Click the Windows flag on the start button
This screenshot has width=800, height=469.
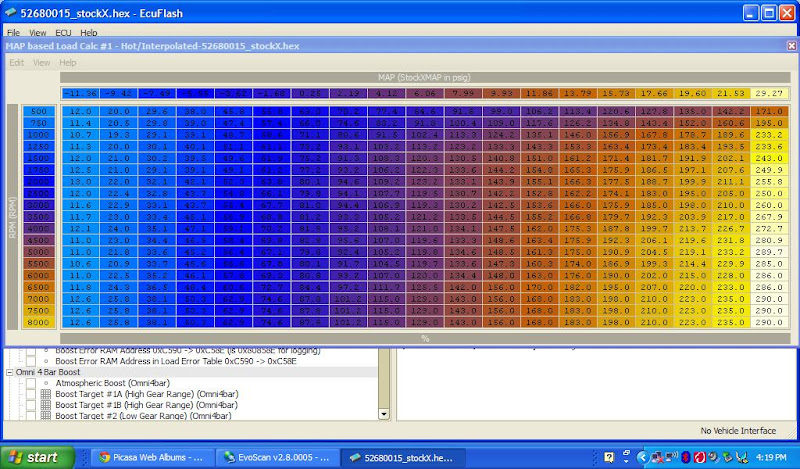coord(14,457)
